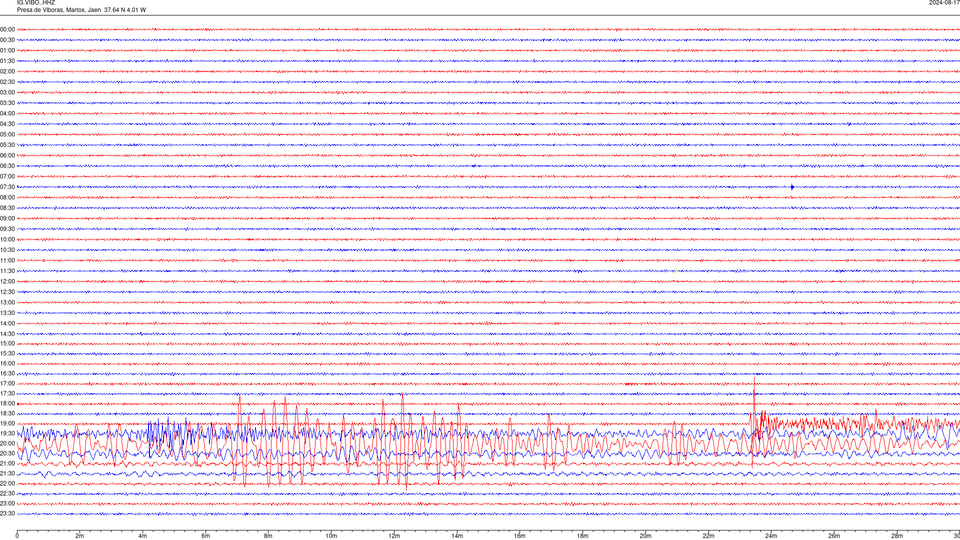This screenshot has height=540, width=960.
Task: Click the blue spike marker on the 07:30 trace
Action: tap(792, 187)
